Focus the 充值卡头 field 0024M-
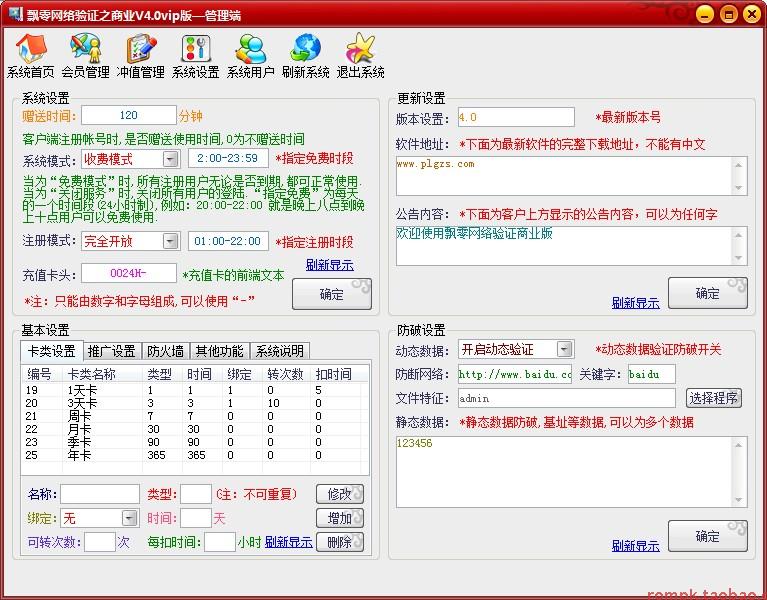 (129, 273)
